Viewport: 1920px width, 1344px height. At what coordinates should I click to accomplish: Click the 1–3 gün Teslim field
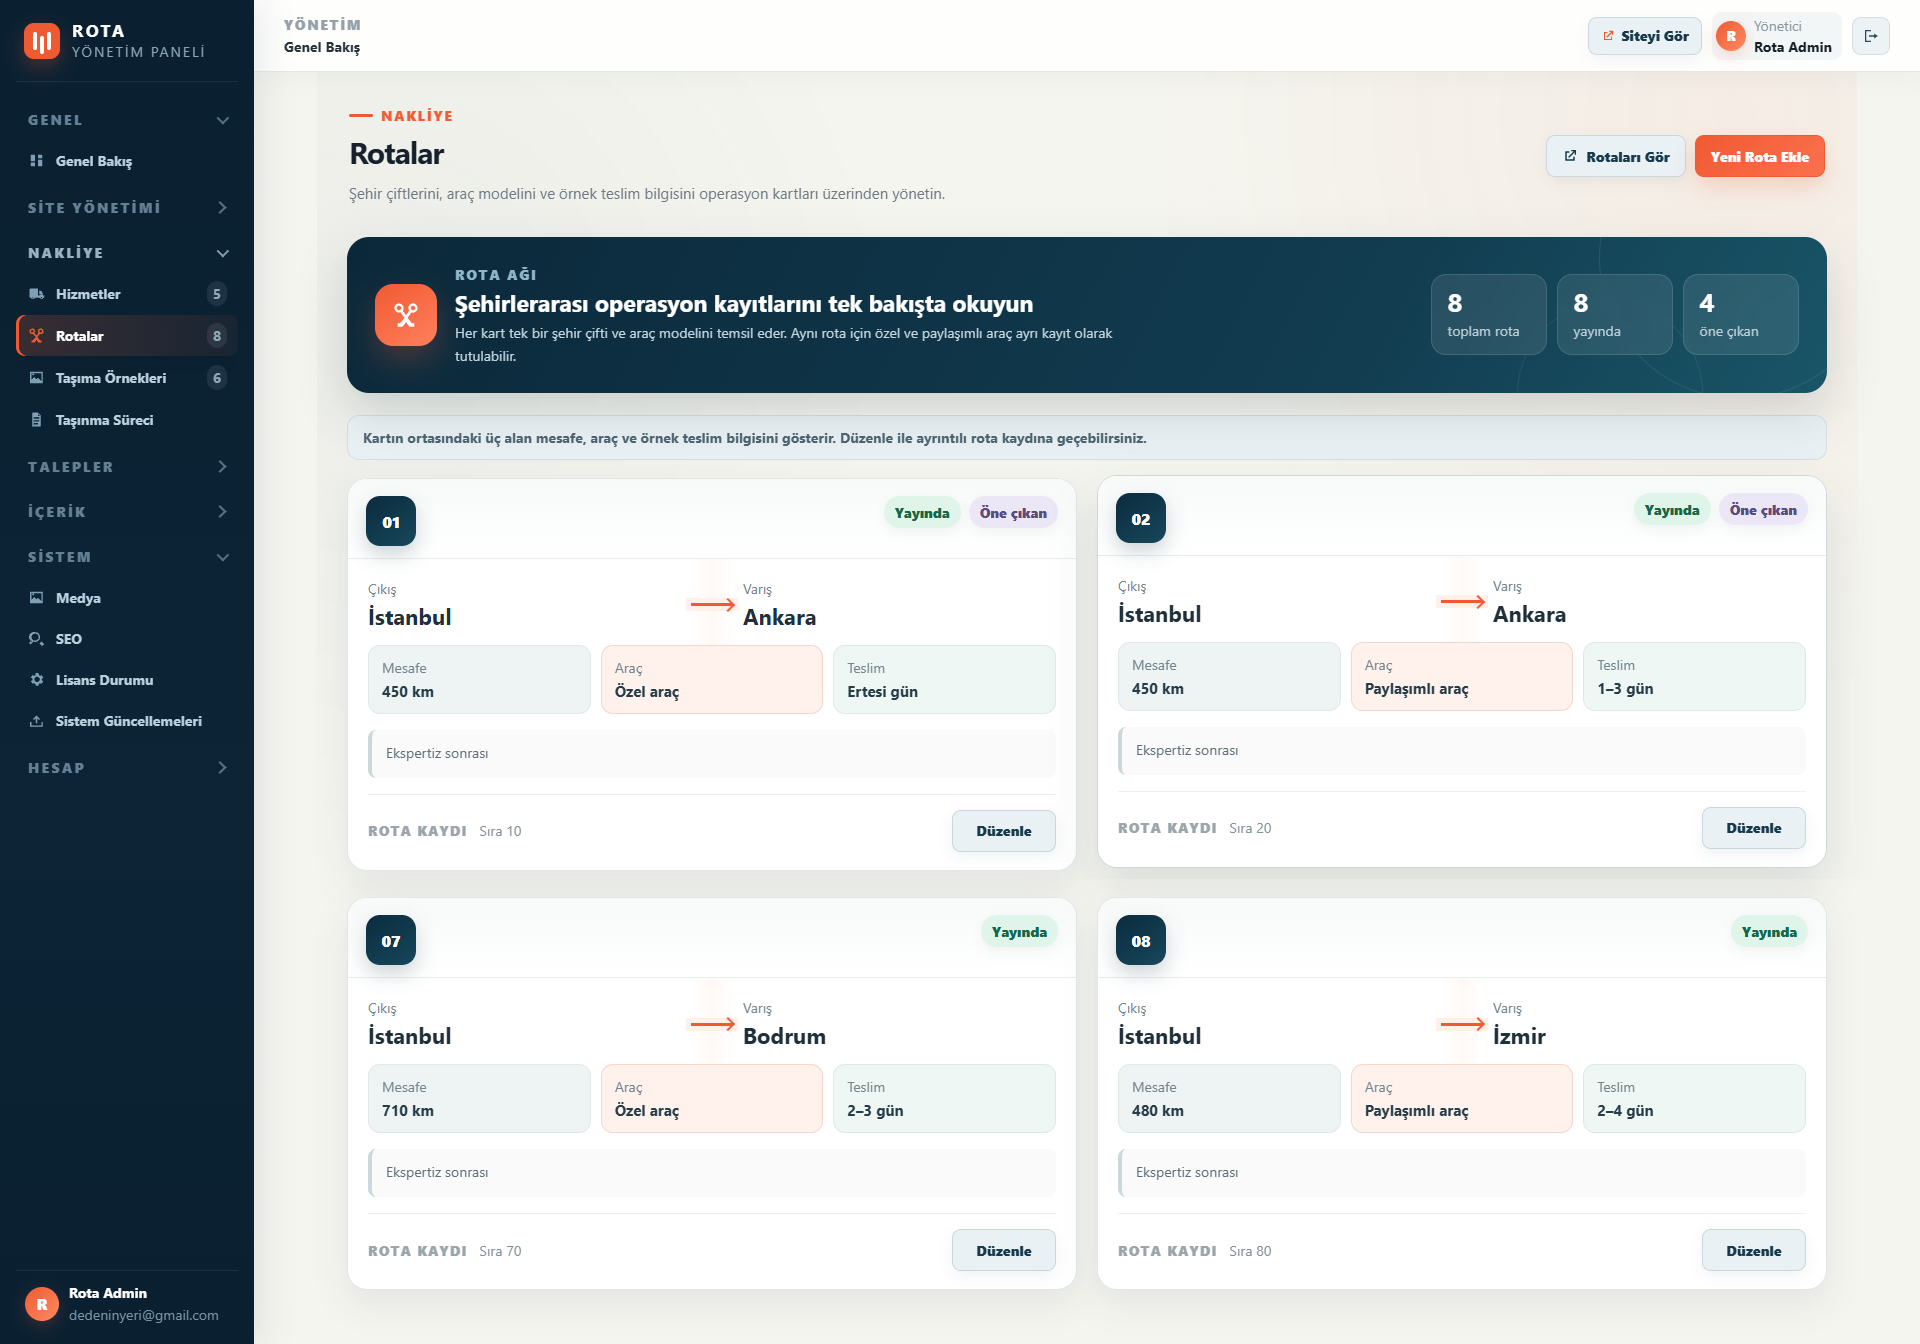click(1694, 676)
